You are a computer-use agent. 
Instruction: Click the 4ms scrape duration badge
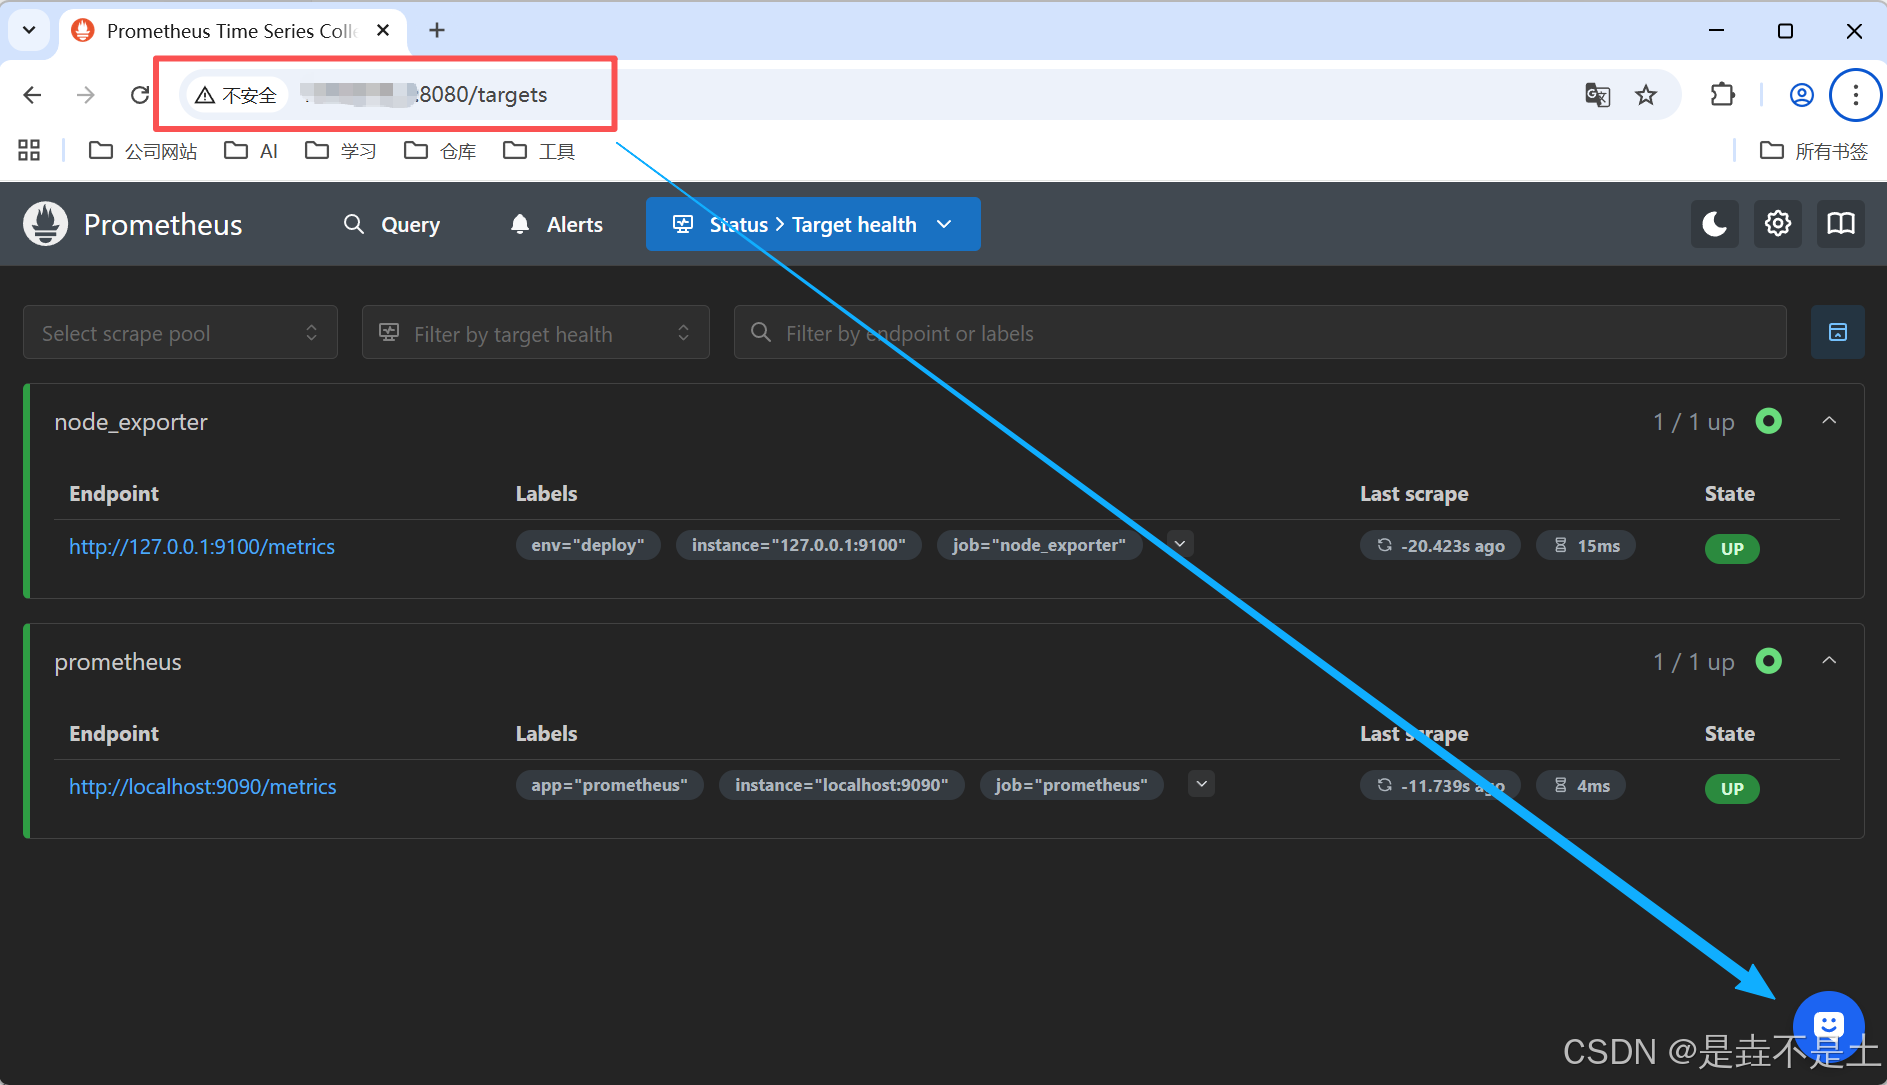1581,785
